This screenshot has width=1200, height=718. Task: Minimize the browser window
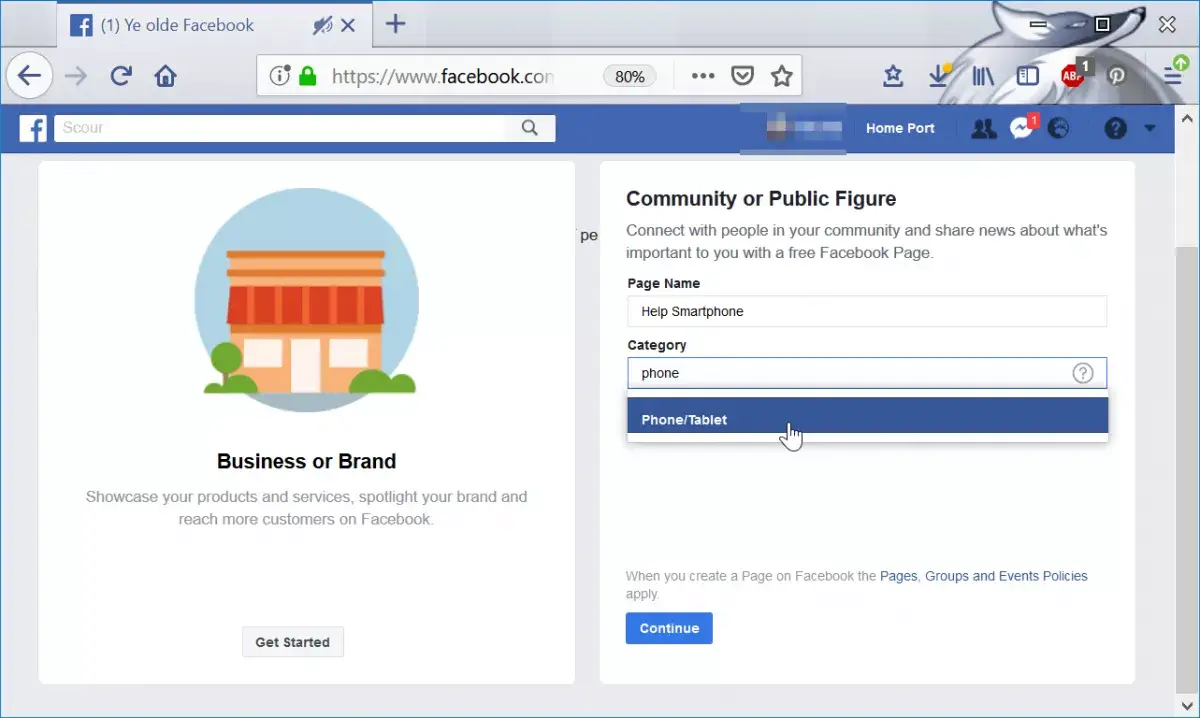tap(1039, 24)
